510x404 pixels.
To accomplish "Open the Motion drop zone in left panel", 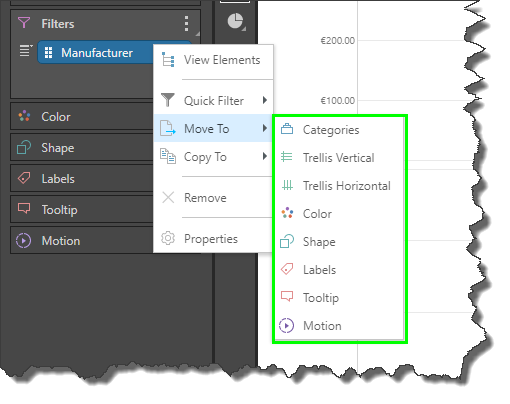I will coord(82,241).
